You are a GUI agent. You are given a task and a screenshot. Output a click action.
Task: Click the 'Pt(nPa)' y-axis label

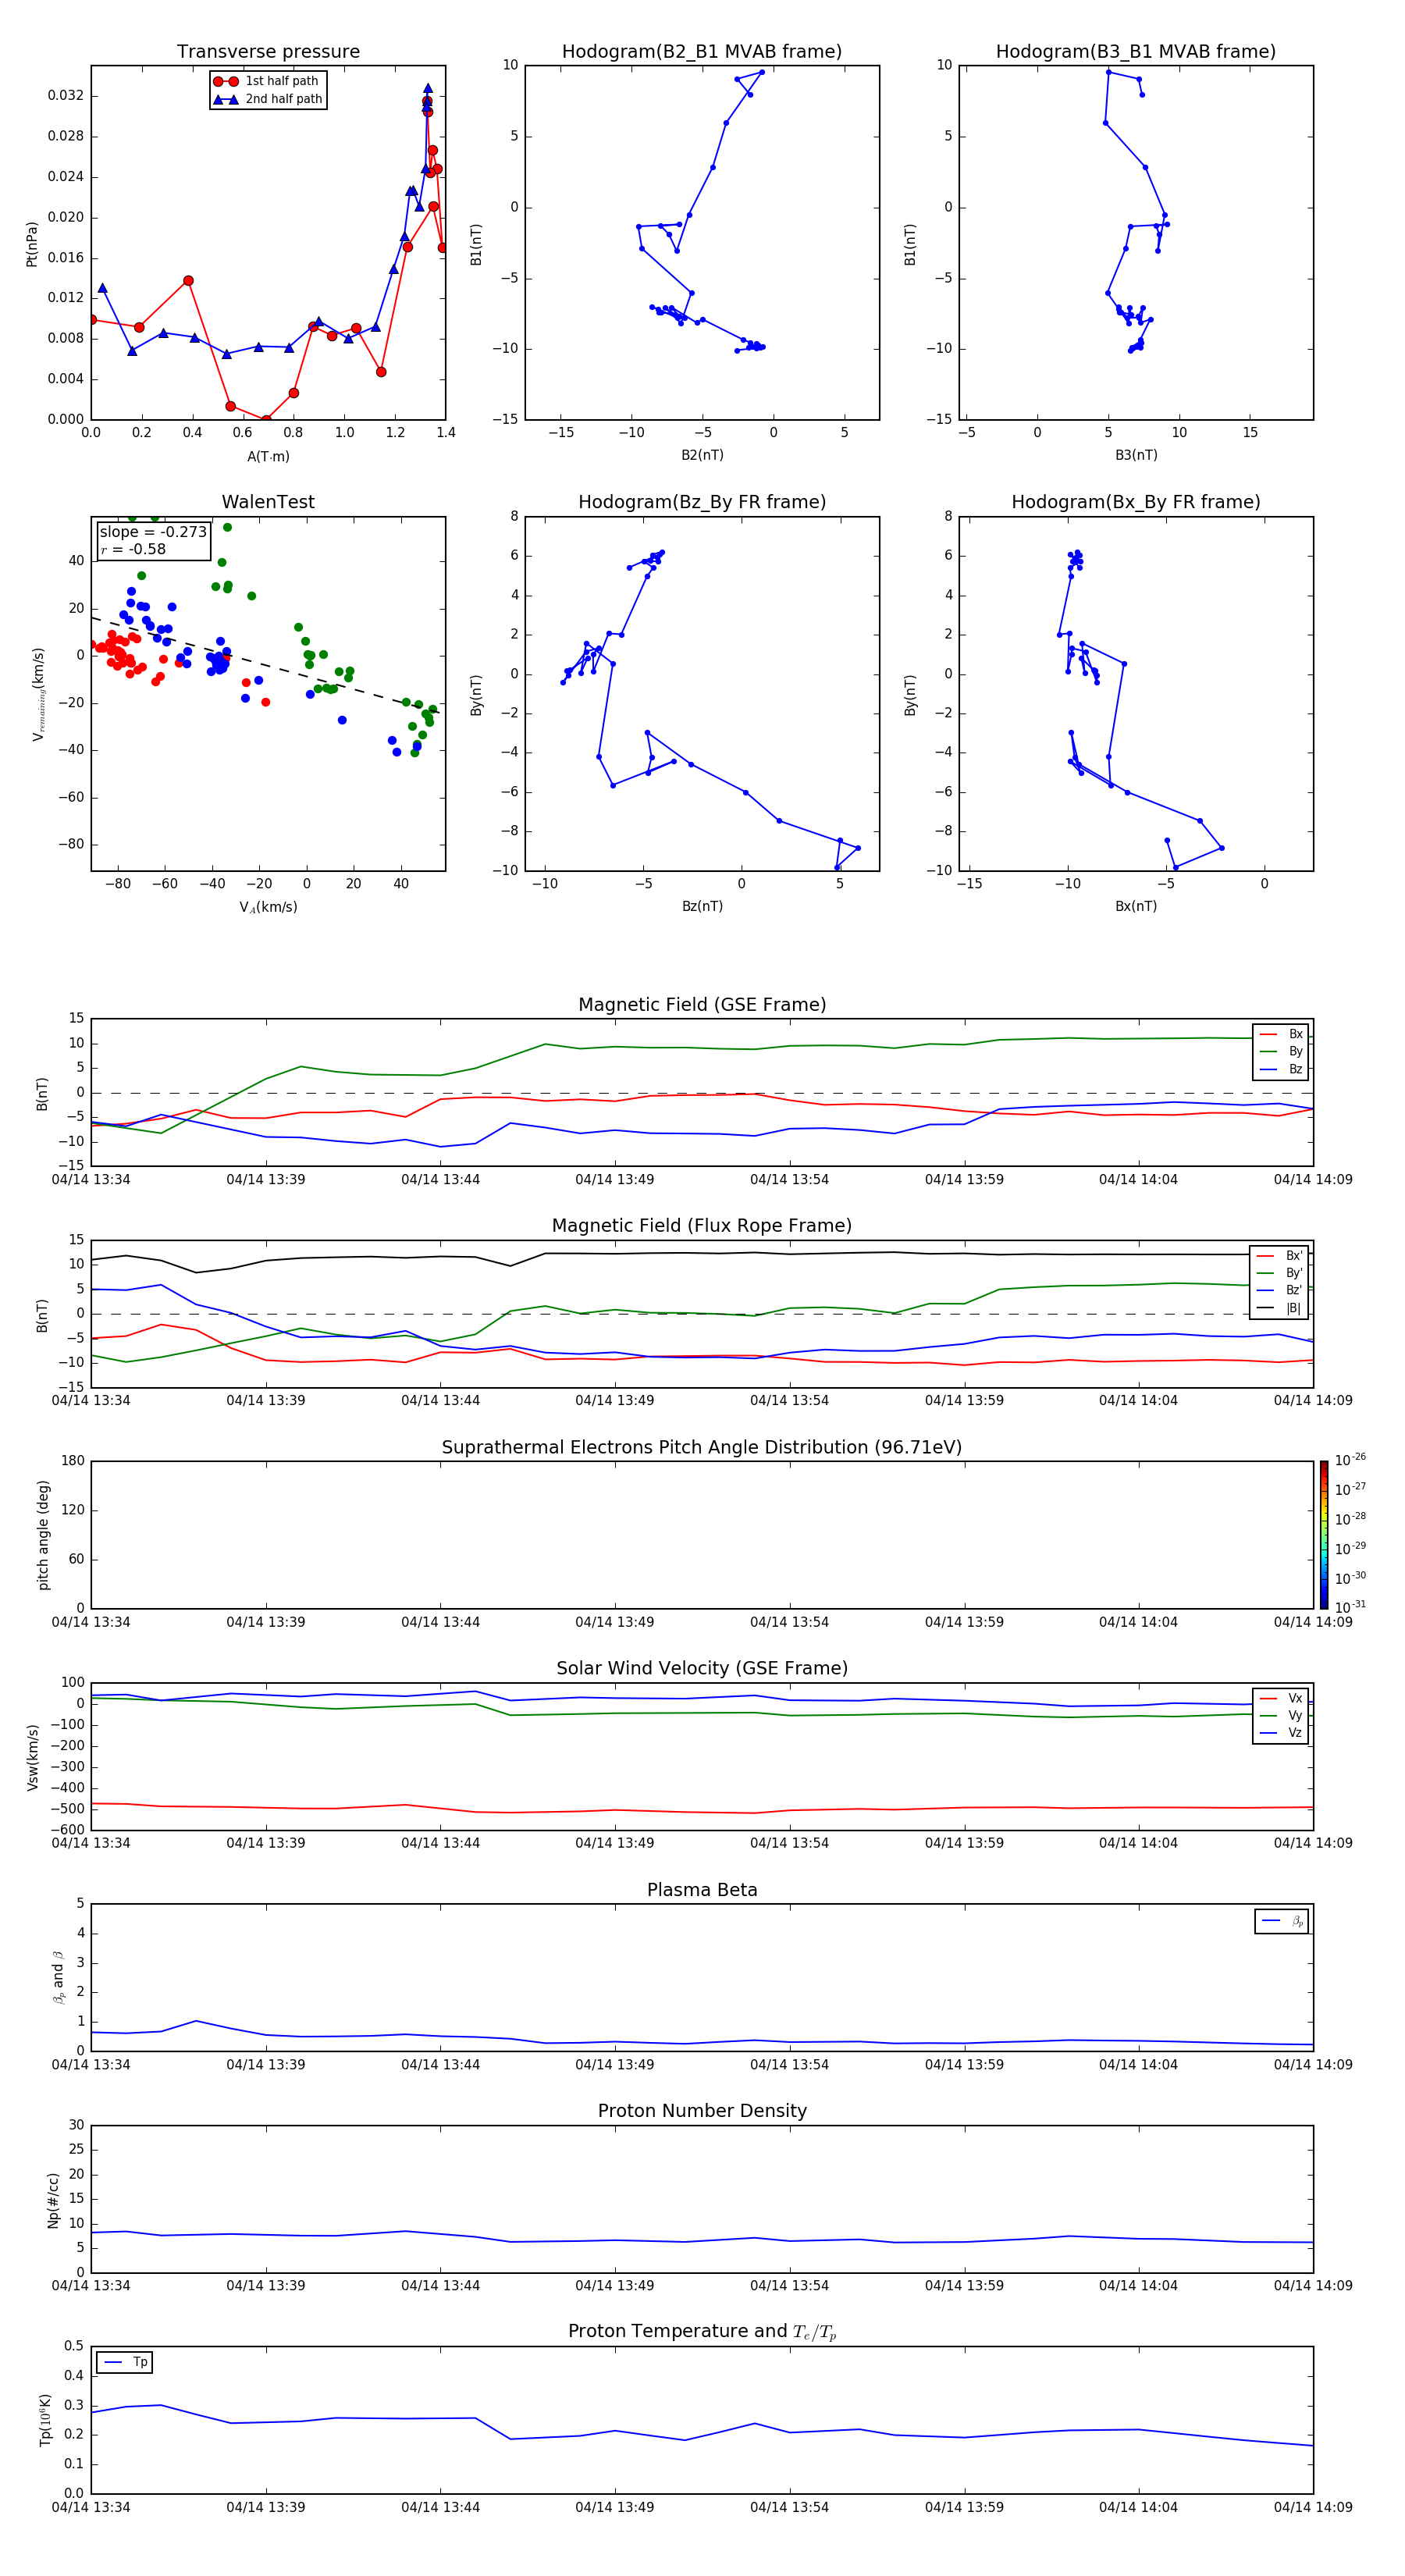(x=32, y=244)
